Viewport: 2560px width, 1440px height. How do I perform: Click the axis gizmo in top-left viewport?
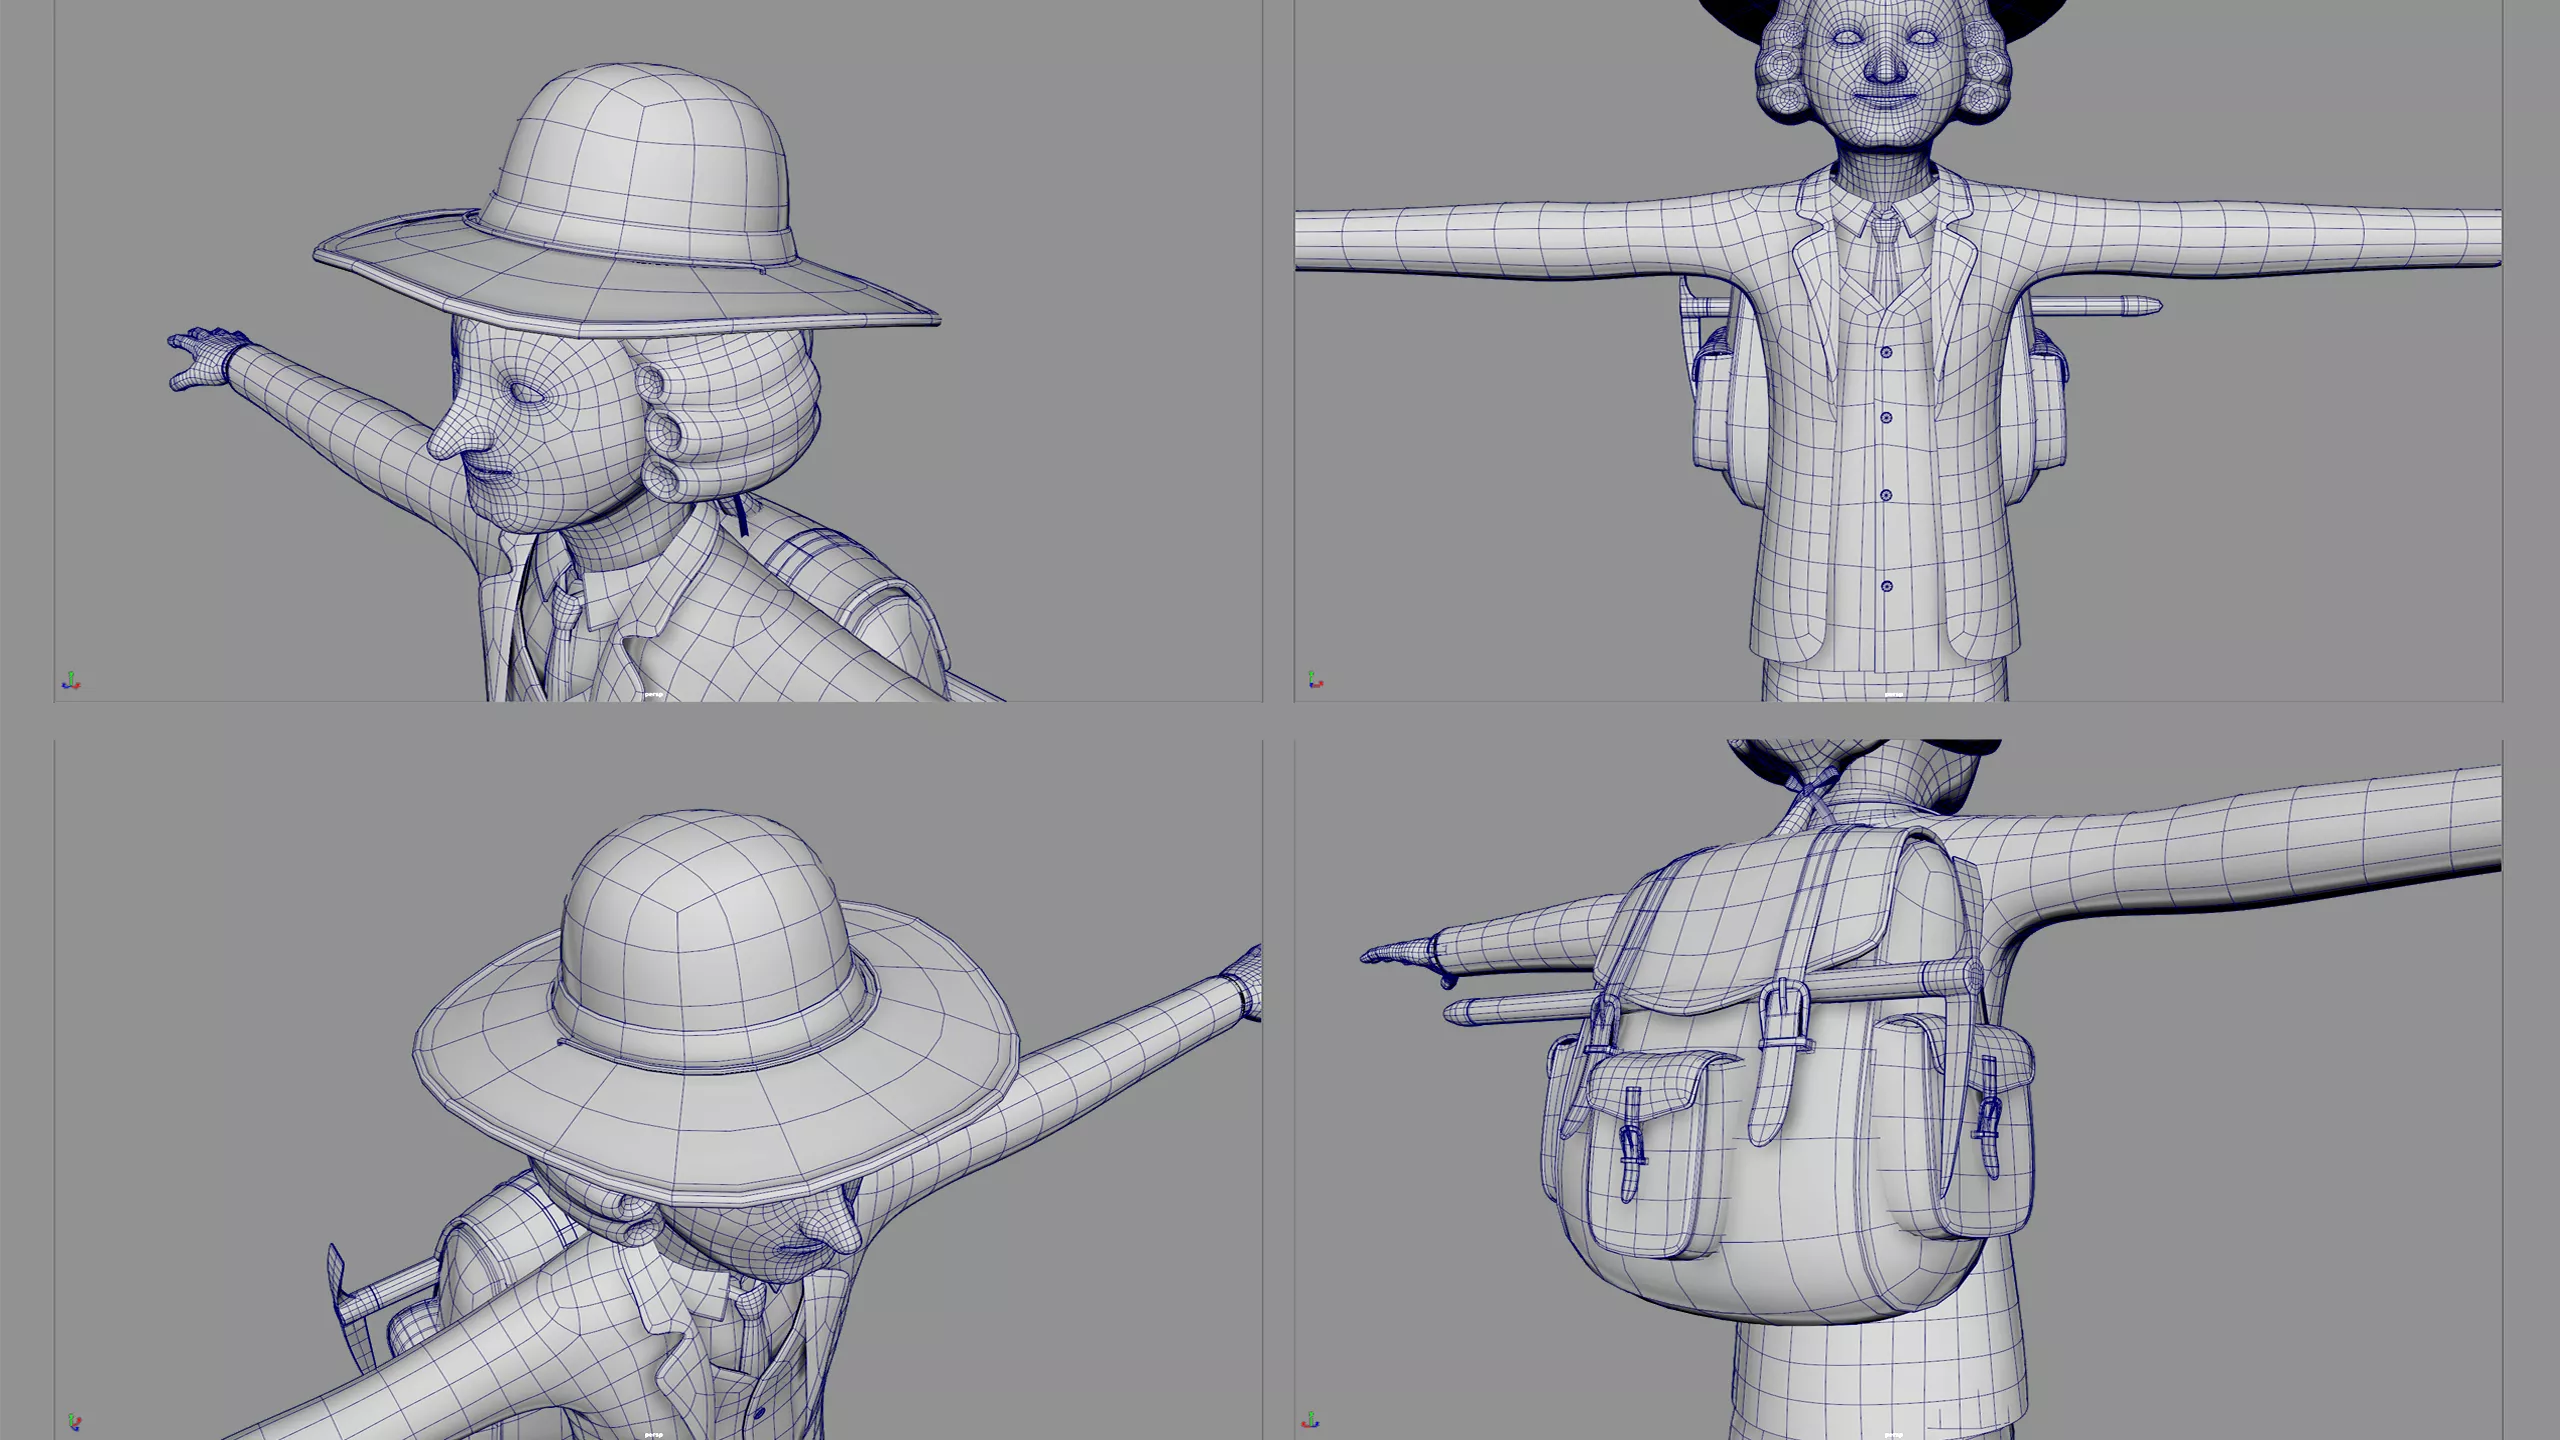70,681
